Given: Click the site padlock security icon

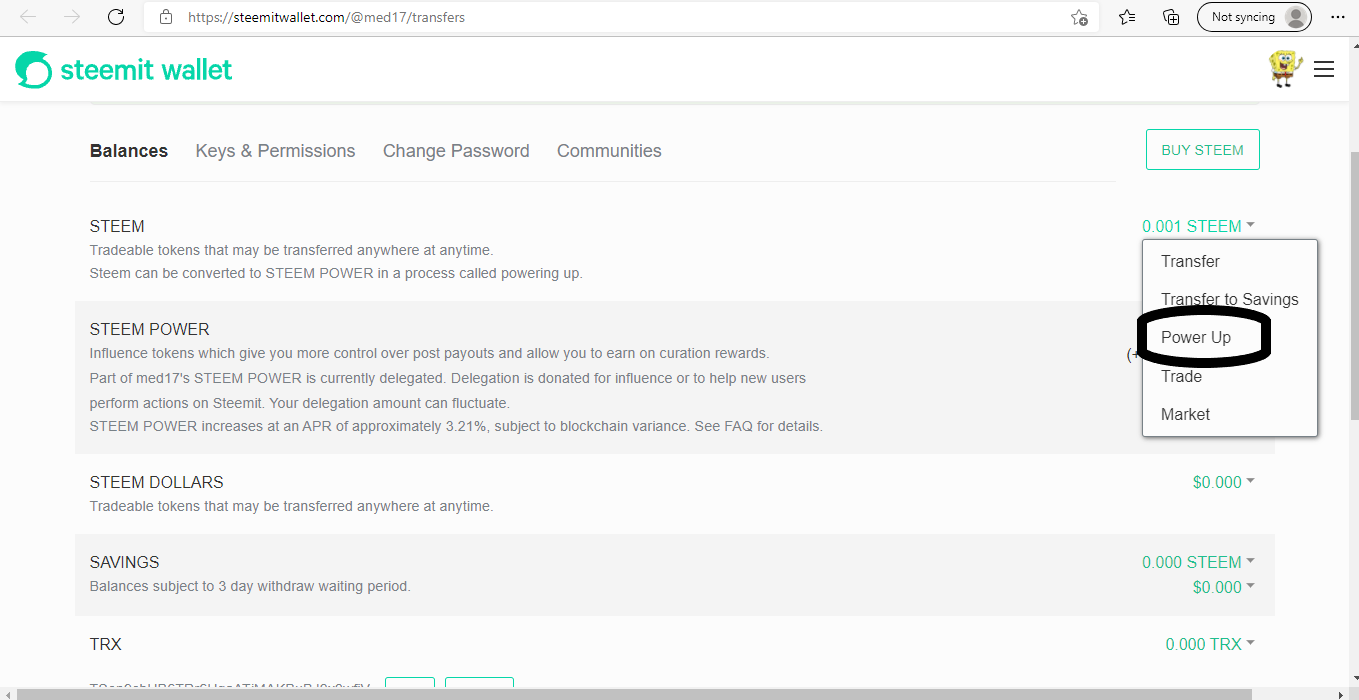Looking at the screenshot, I should (166, 17).
